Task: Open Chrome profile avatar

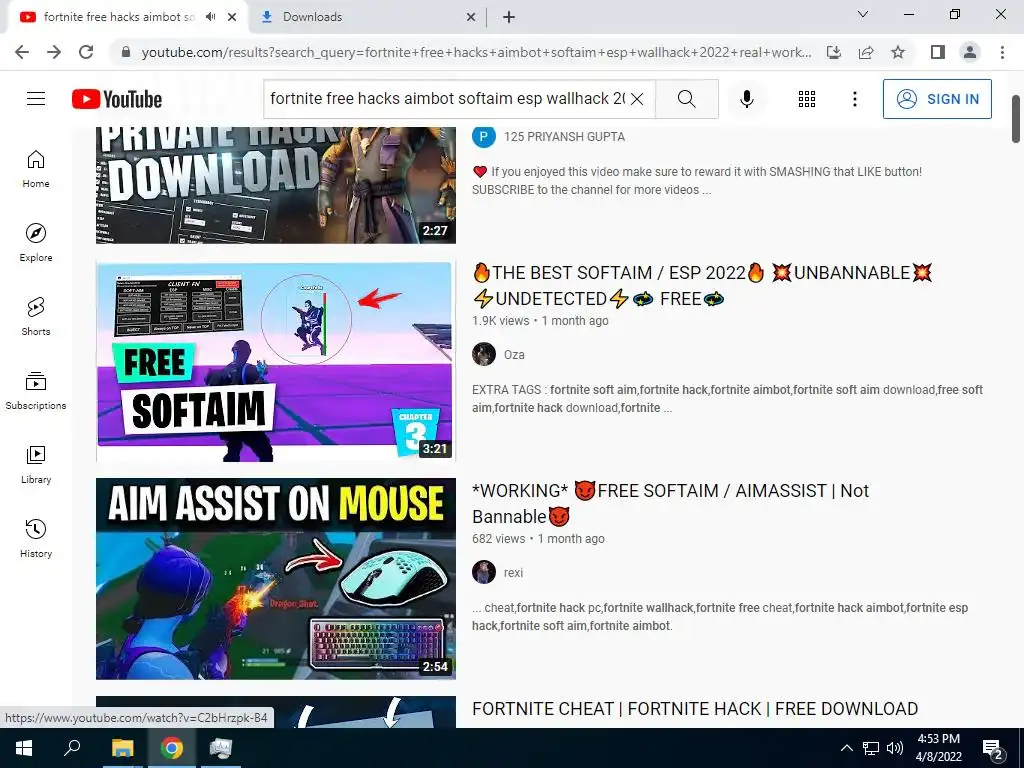Action: (x=970, y=52)
